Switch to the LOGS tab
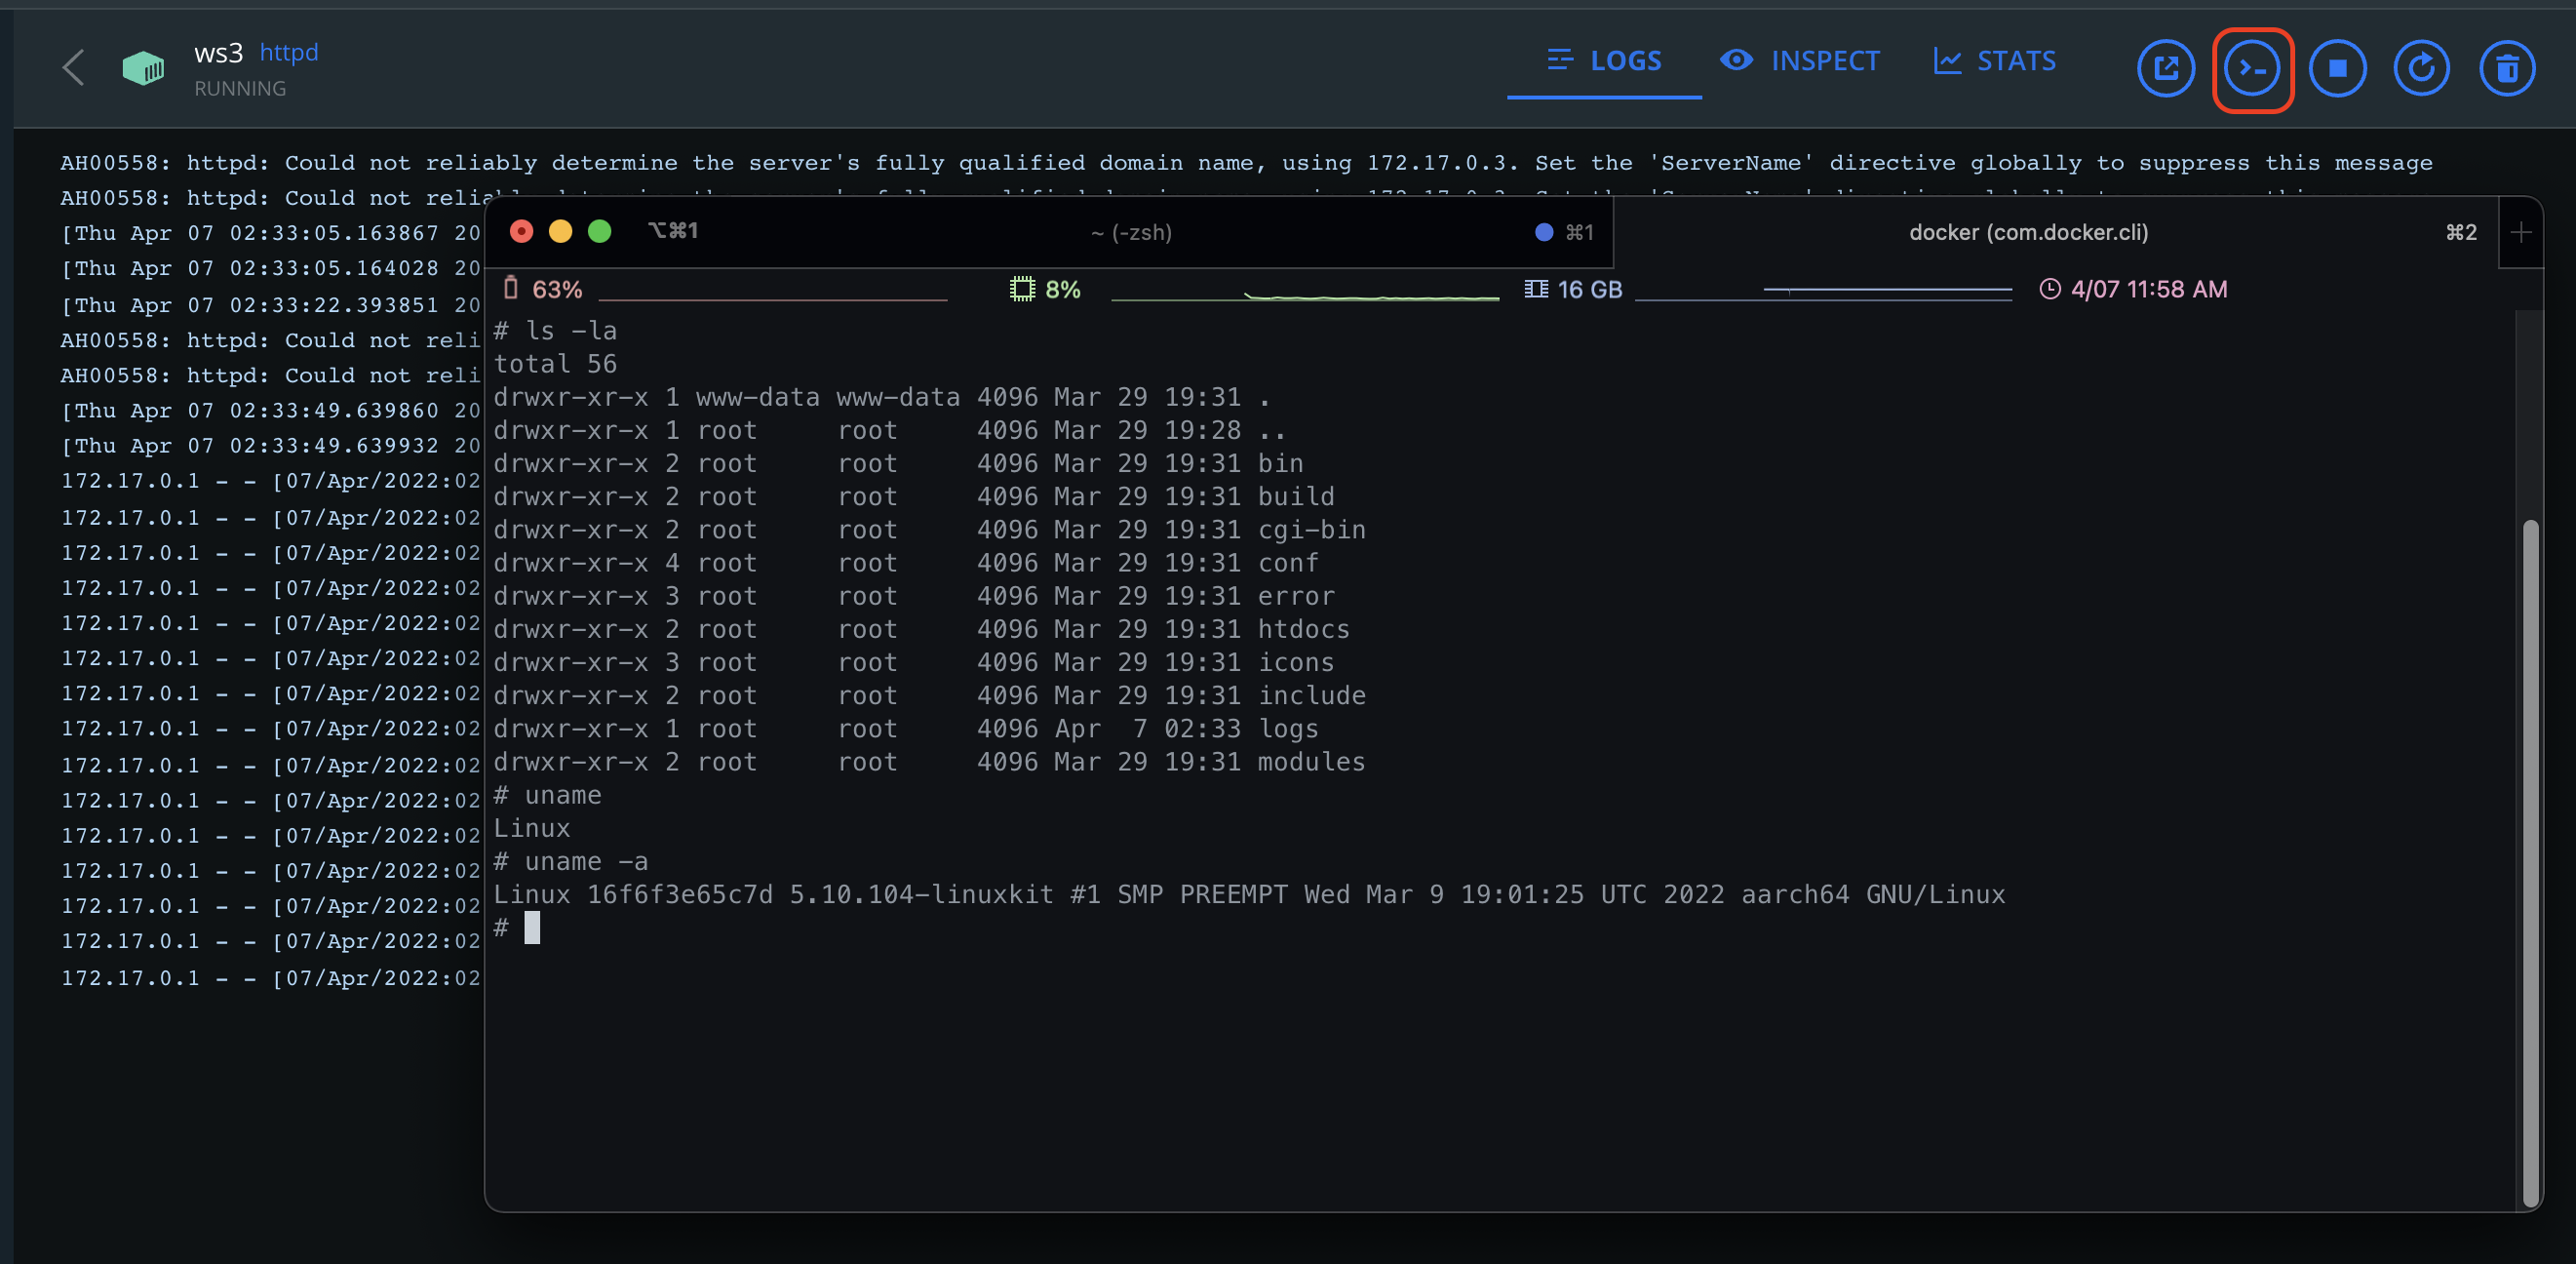Viewport: 2576px width, 1264px height. pos(1604,61)
